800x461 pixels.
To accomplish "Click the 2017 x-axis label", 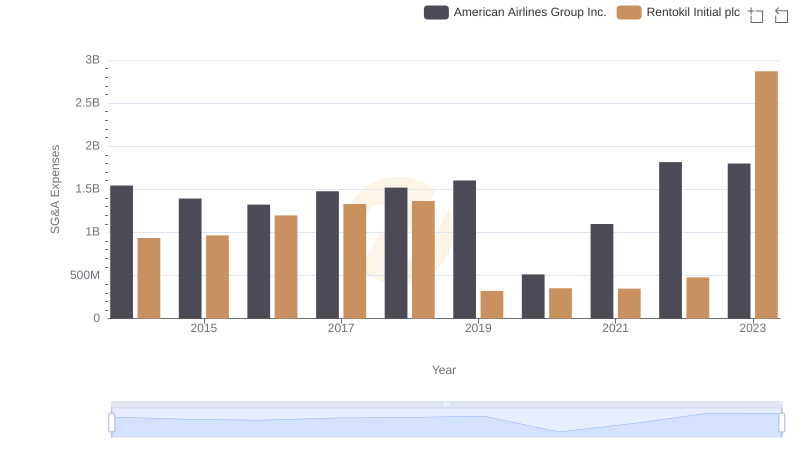I will [x=341, y=328].
